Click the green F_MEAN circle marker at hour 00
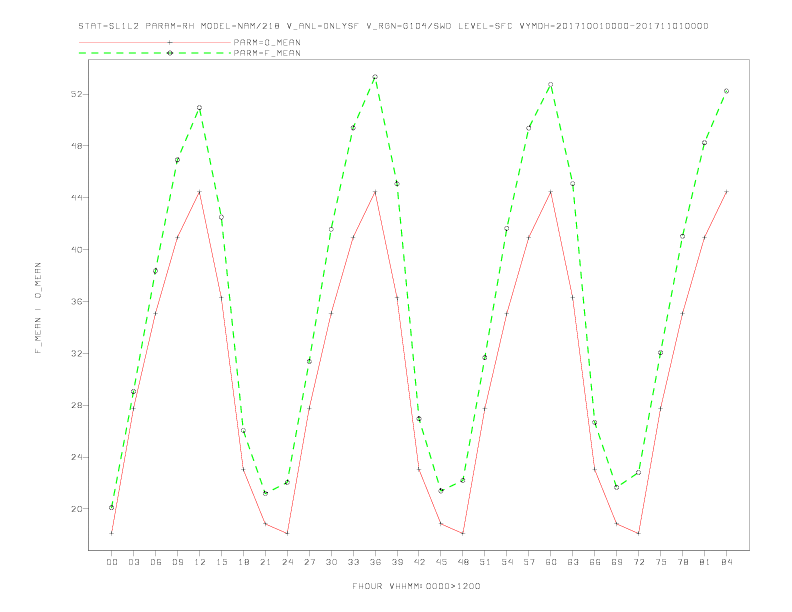 [x=112, y=507]
